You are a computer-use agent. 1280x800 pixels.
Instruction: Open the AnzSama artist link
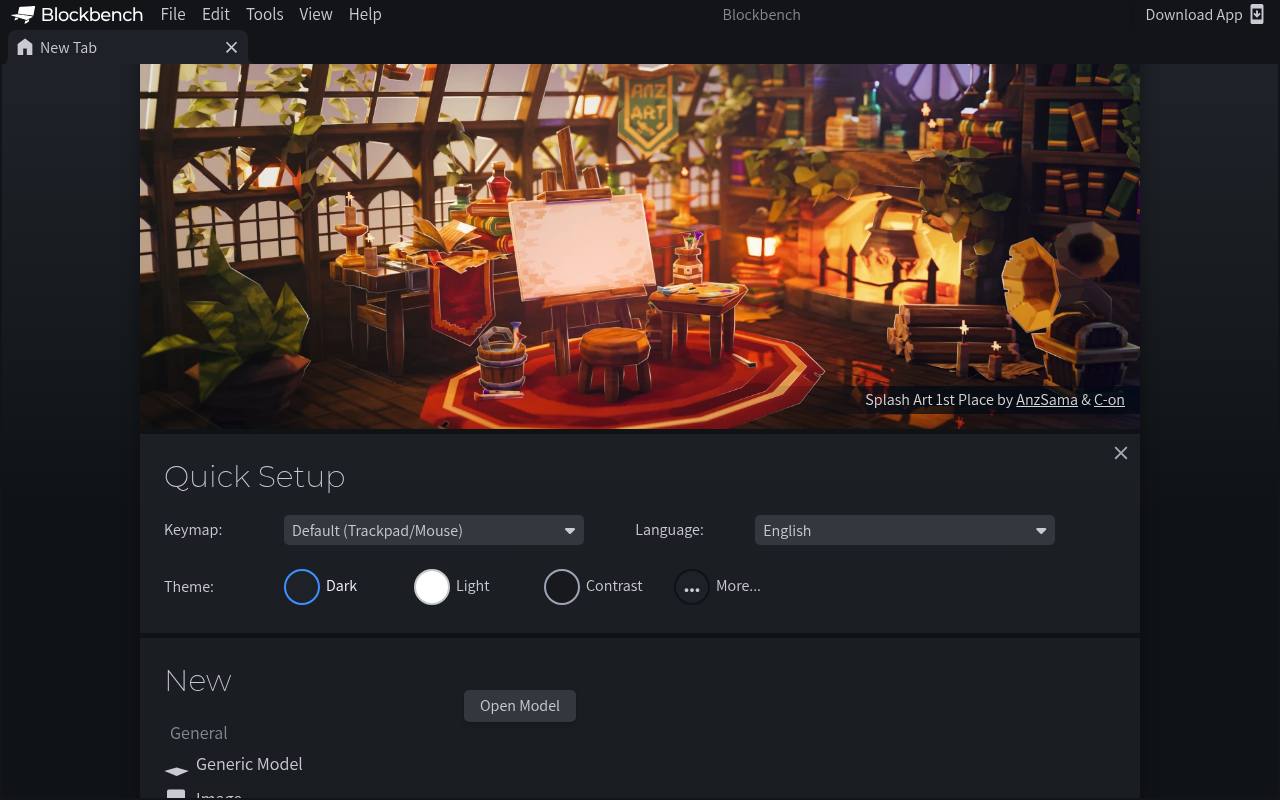(x=1046, y=399)
